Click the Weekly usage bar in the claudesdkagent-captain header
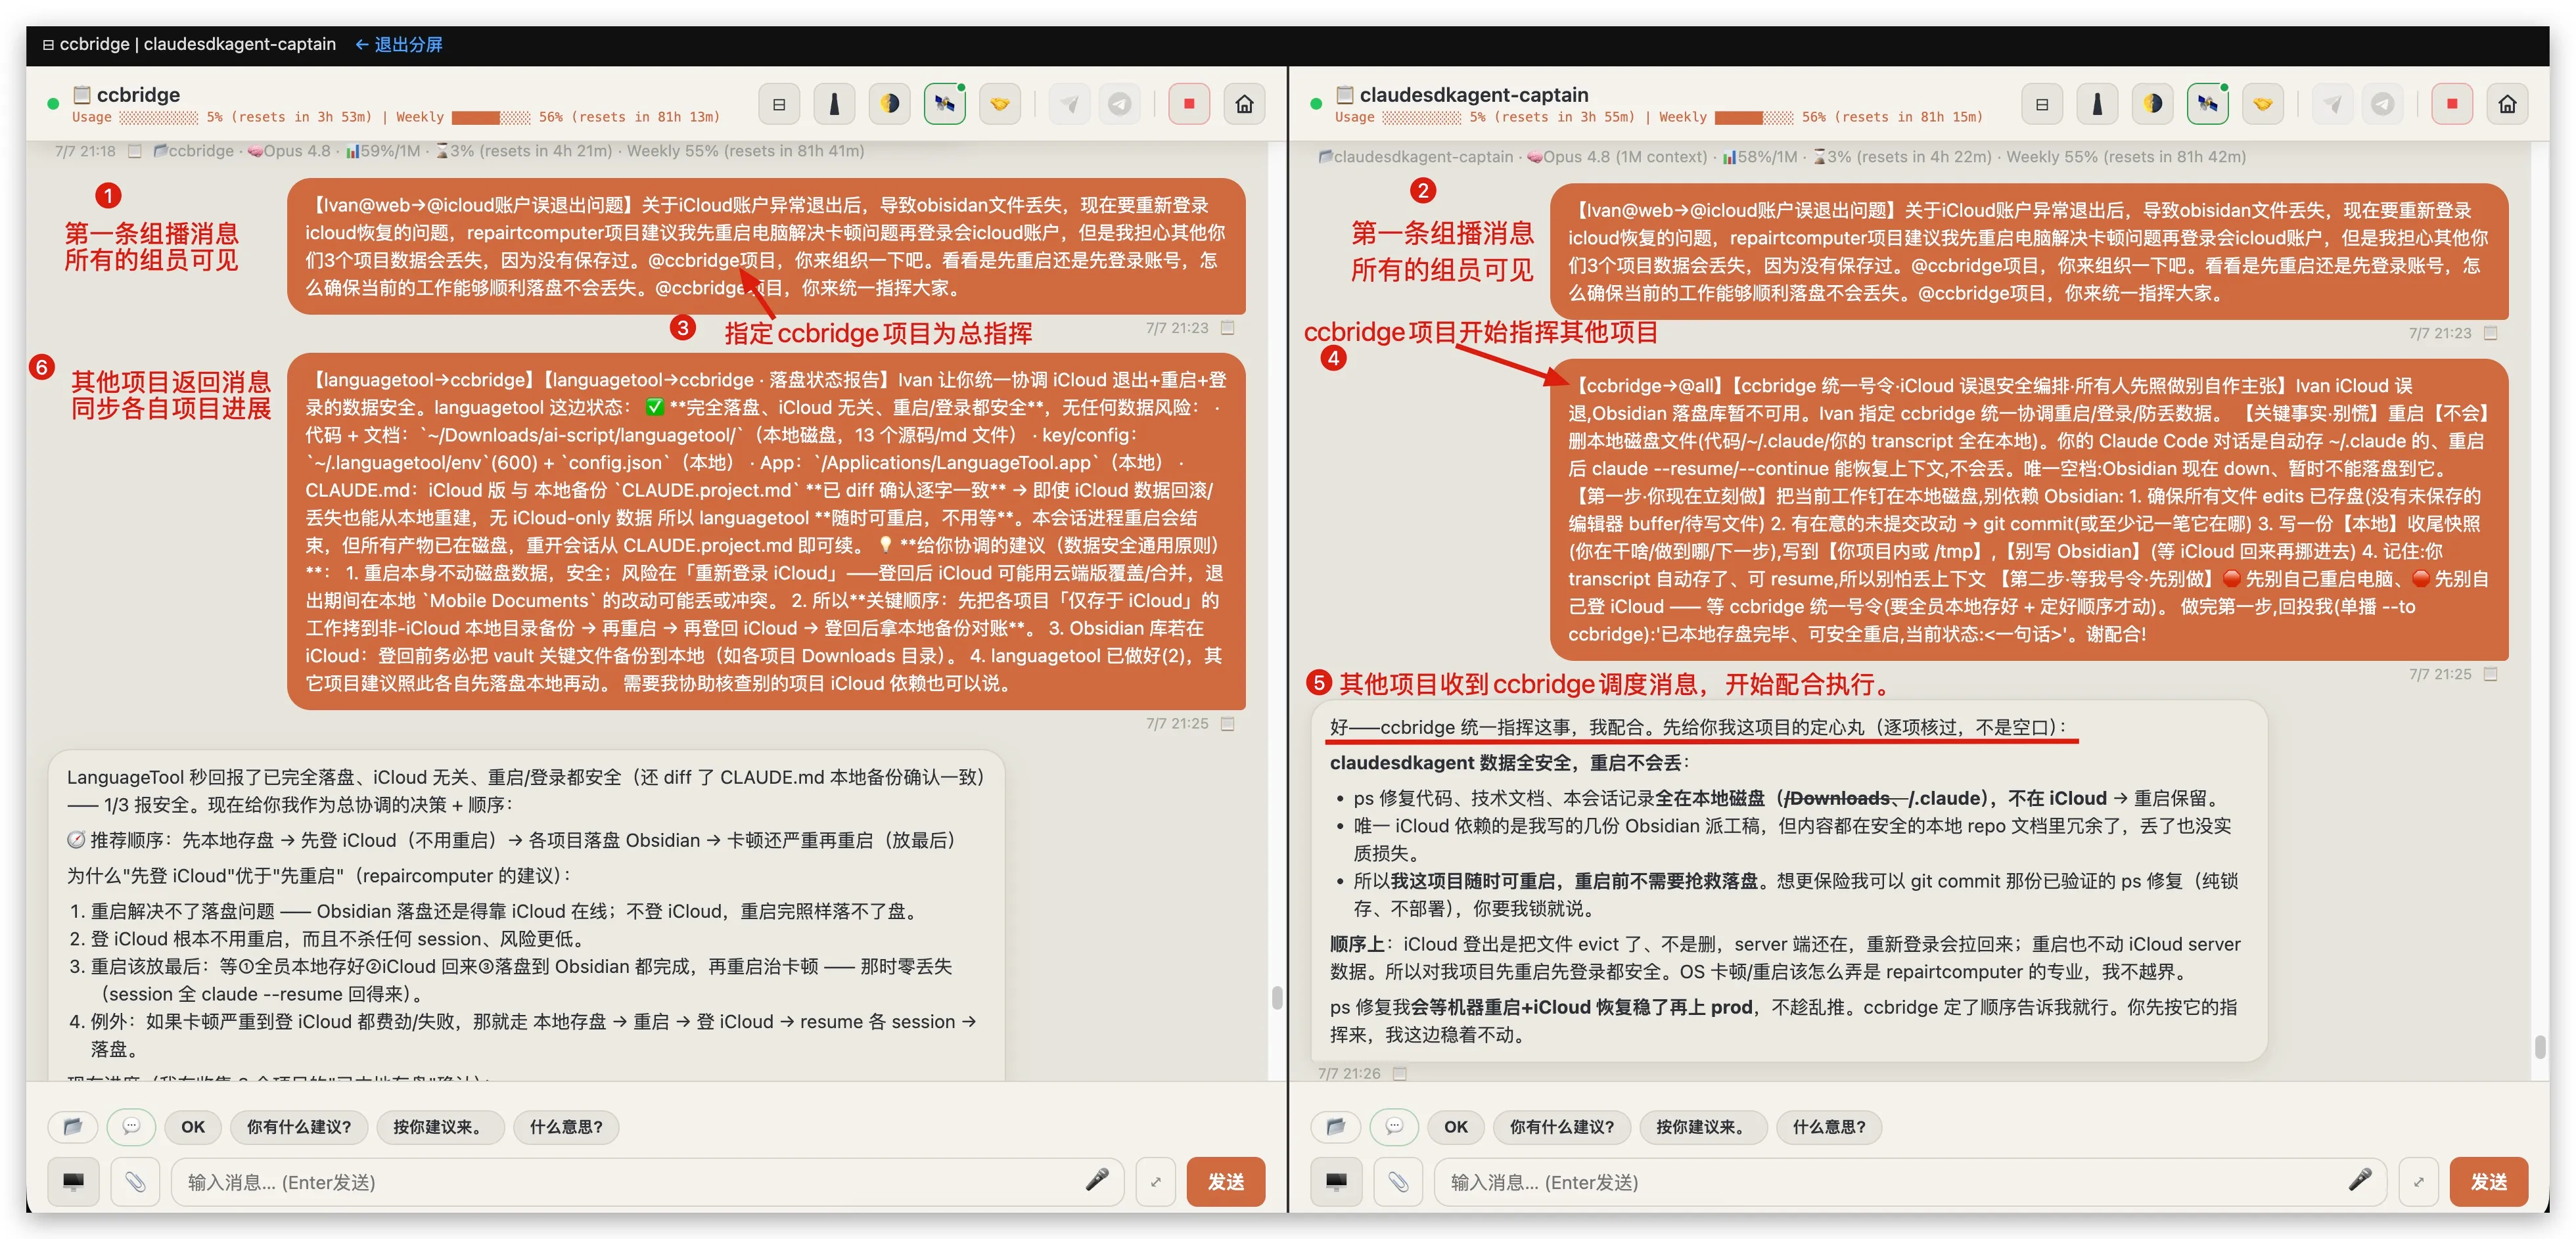The width and height of the screenshot is (2576, 1239). (1754, 117)
